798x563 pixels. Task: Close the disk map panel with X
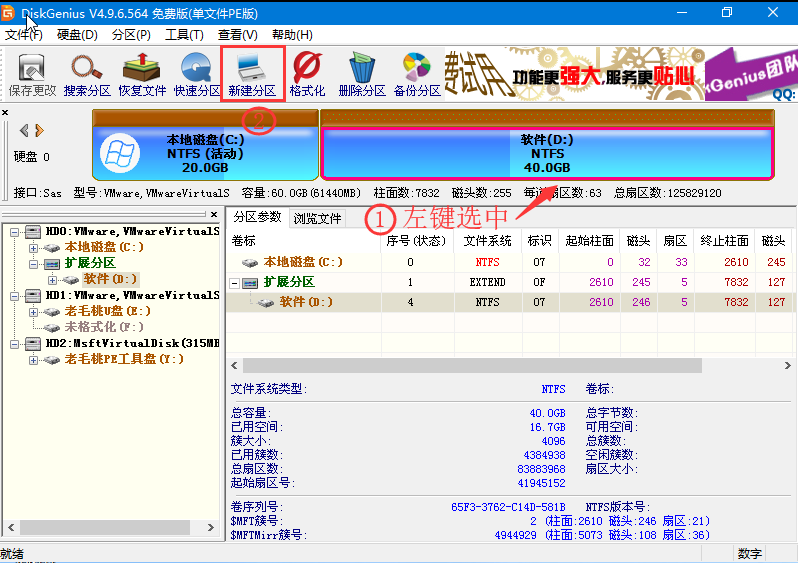click(x=5, y=112)
